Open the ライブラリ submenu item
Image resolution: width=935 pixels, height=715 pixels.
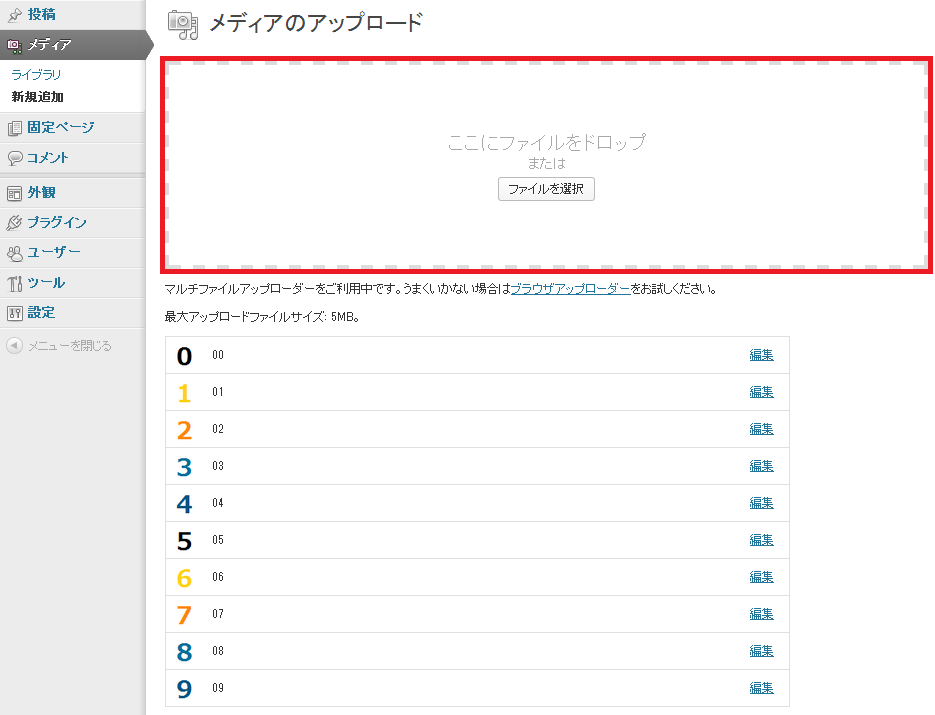36,75
